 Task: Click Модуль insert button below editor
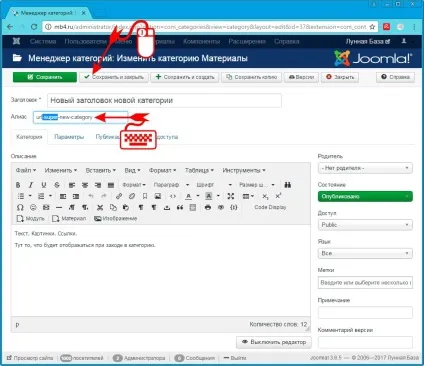click(30, 219)
